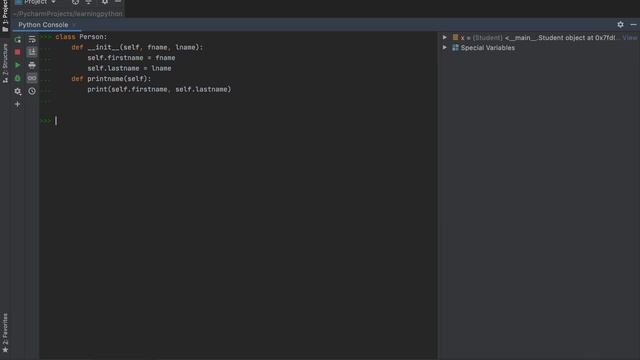Stop the console with the red square
This screenshot has height=360, width=640.
click(18, 52)
